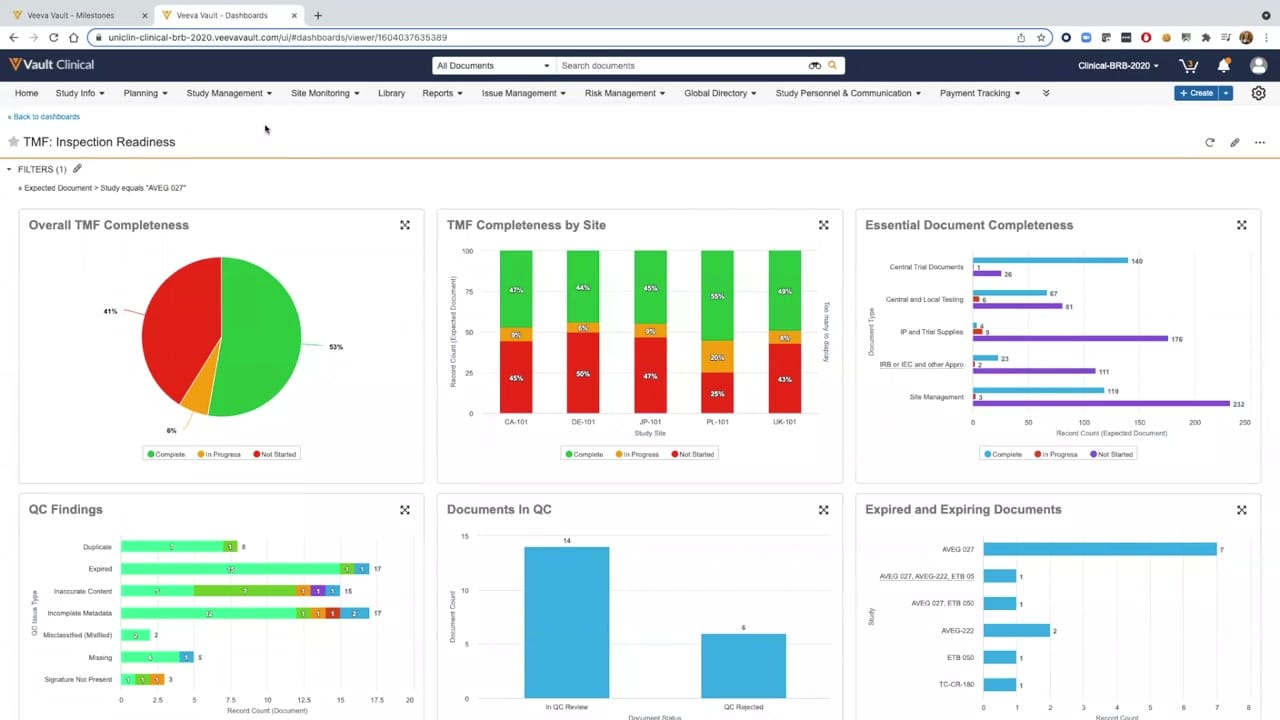Toggle In Progress legend in Essential Document Completeness
Viewport: 1280px width, 720px height.
tap(1054, 454)
